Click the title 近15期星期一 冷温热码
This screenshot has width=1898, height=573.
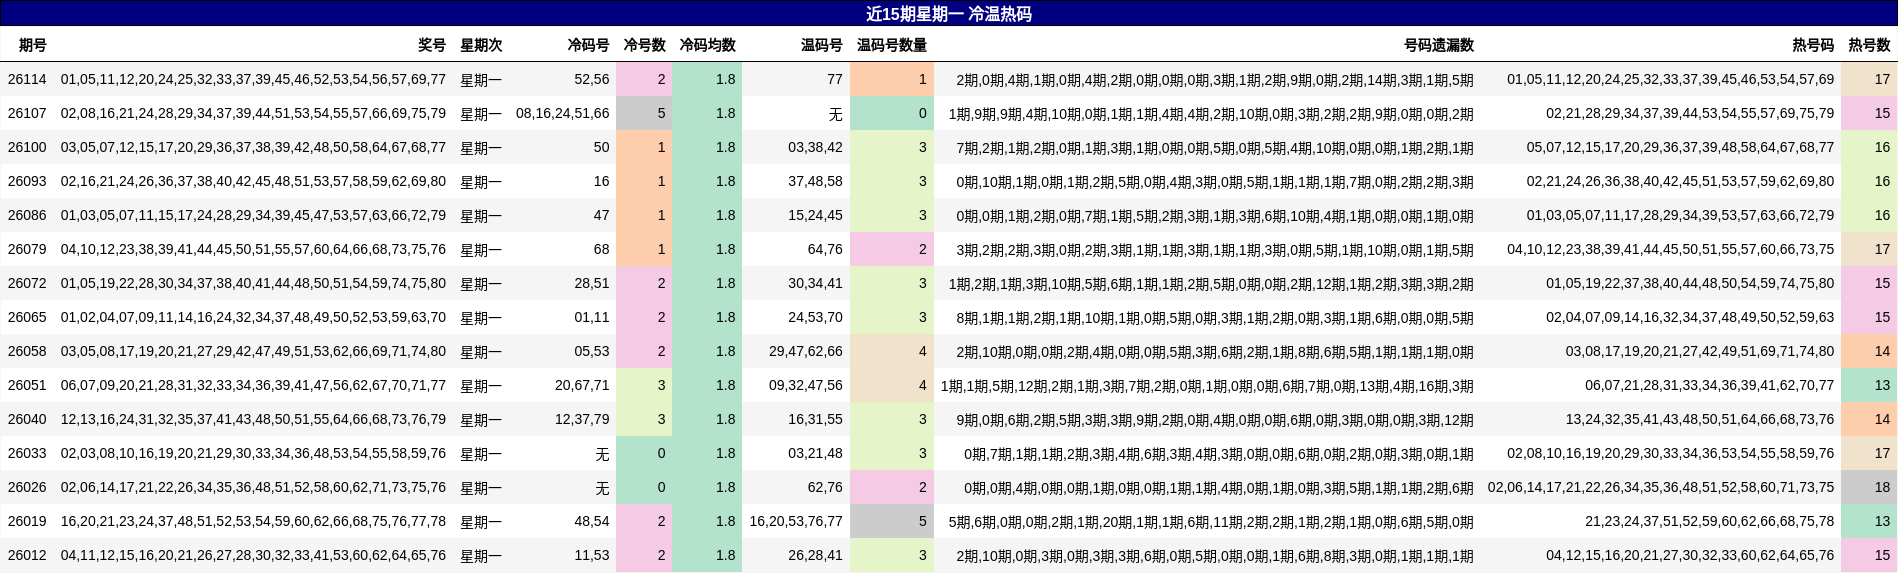coord(948,14)
